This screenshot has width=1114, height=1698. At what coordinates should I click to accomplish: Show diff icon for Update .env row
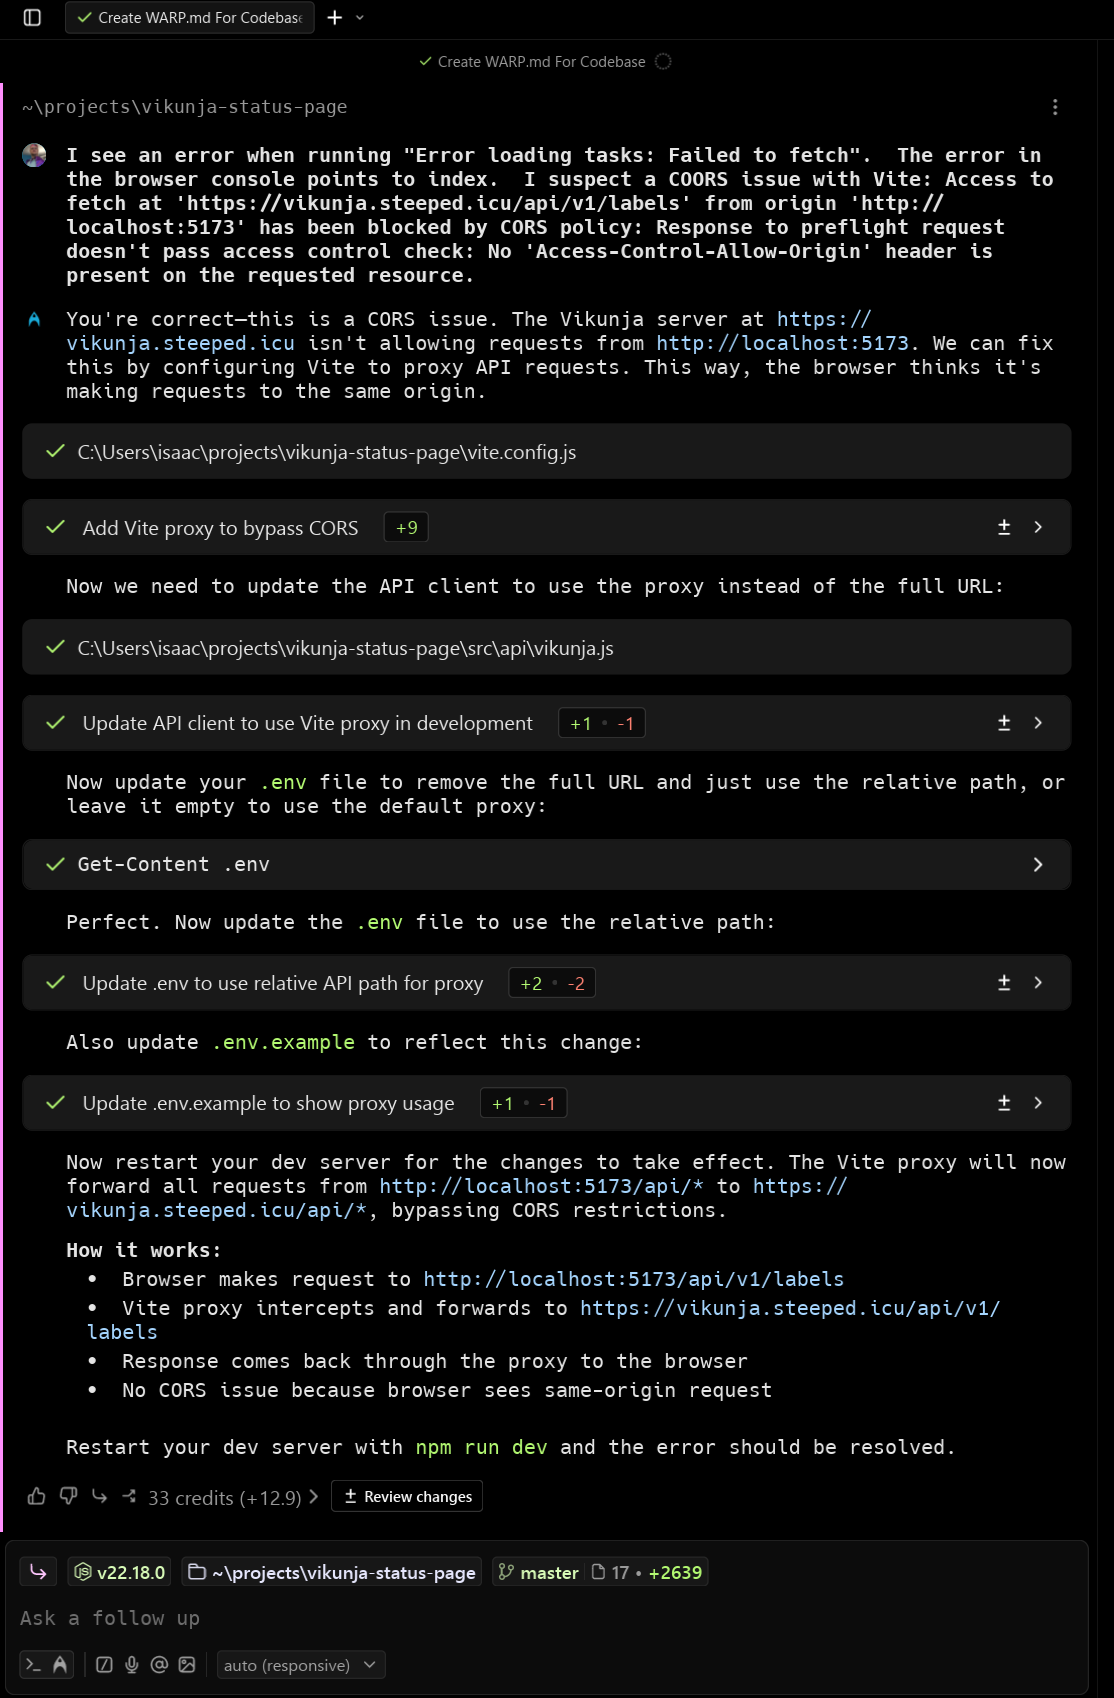pyautogui.click(x=1004, y=983)
